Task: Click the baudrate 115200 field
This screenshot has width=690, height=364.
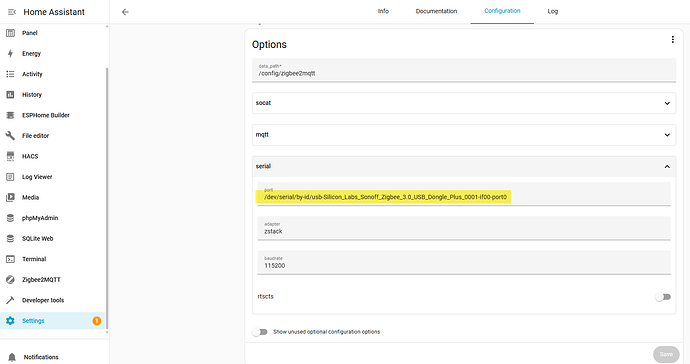Action: tap(464, 263)
